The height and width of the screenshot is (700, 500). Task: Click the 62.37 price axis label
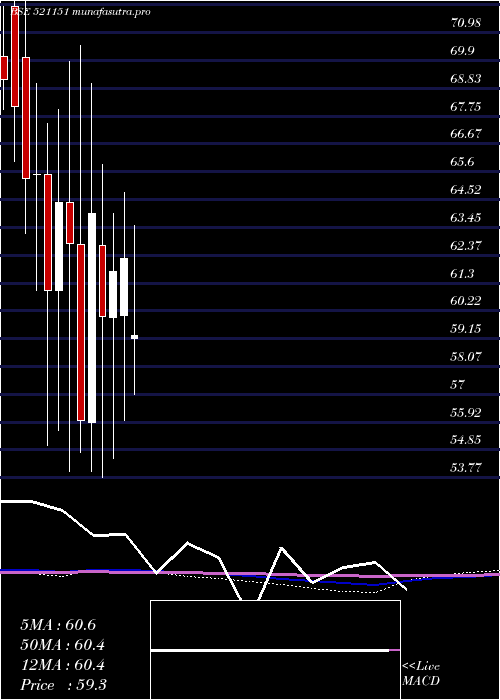[466, 245]
